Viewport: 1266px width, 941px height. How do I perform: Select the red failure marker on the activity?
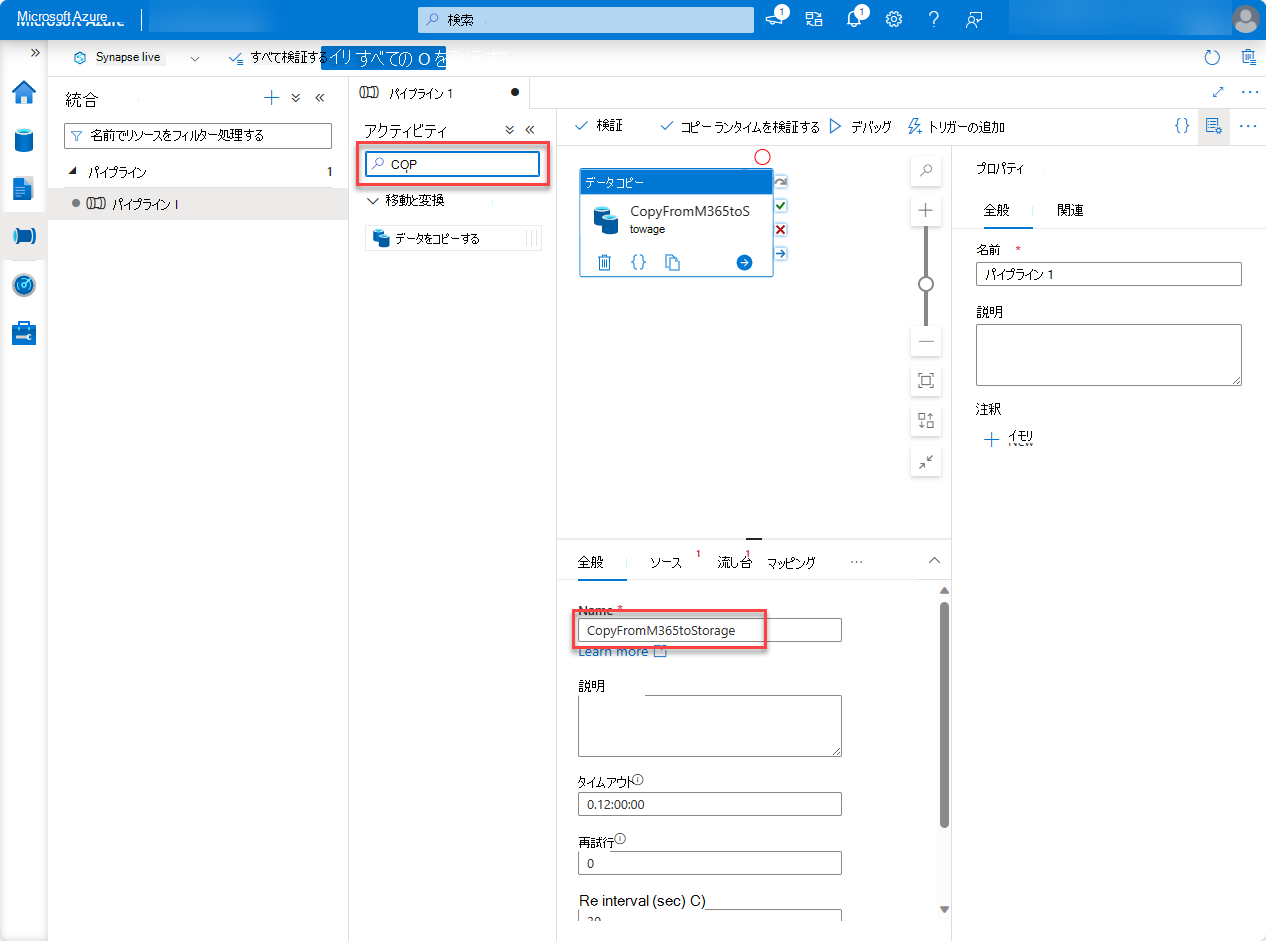coord(779,229)
